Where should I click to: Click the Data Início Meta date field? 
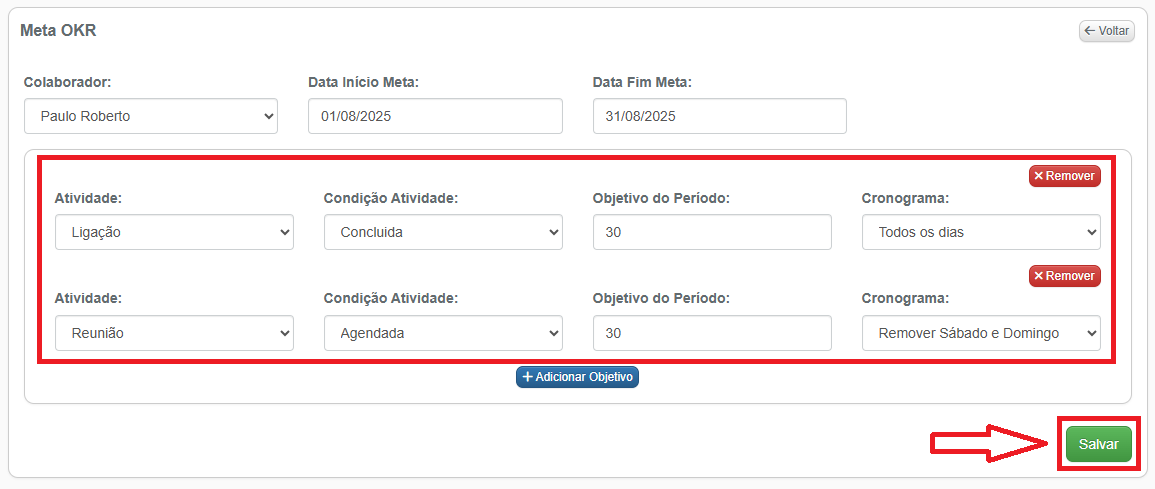tap(435, 116)
